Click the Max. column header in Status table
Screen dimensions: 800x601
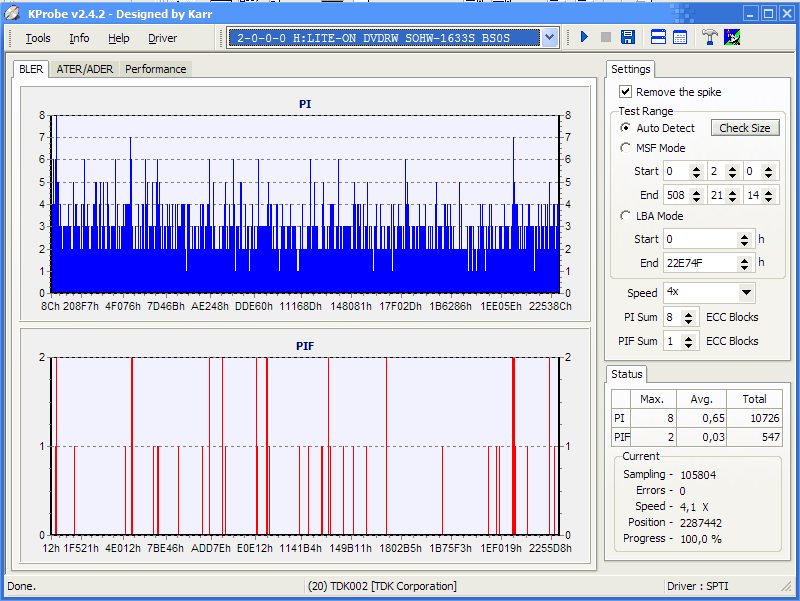tap(652, 399)
